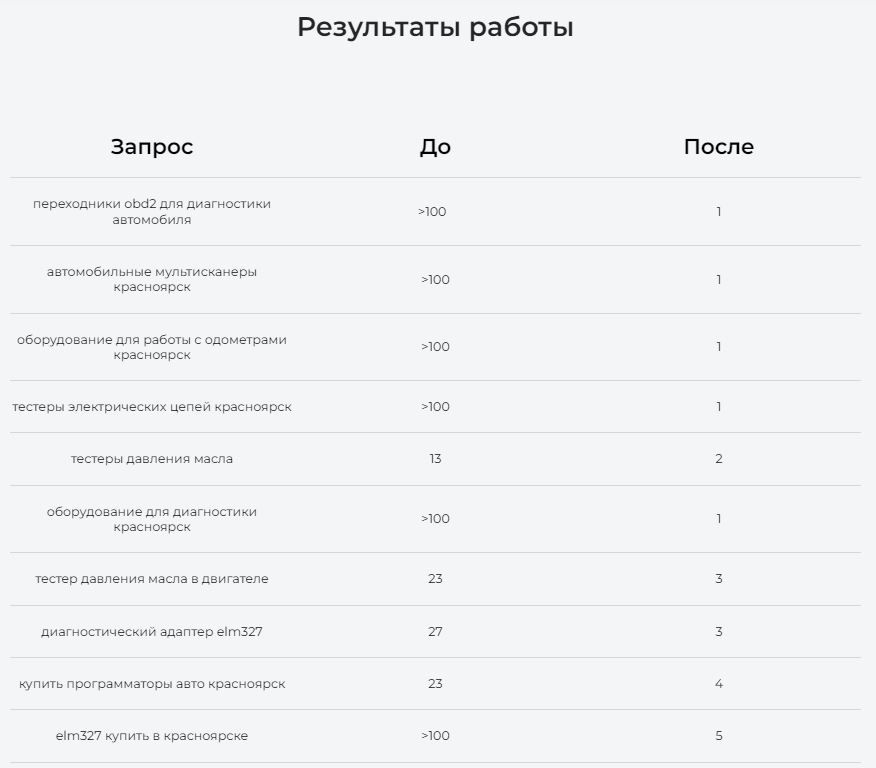Click ">100" in the elm327 купить row
Viewport: 876px width, 768px height.
click(x=435, y=736)
